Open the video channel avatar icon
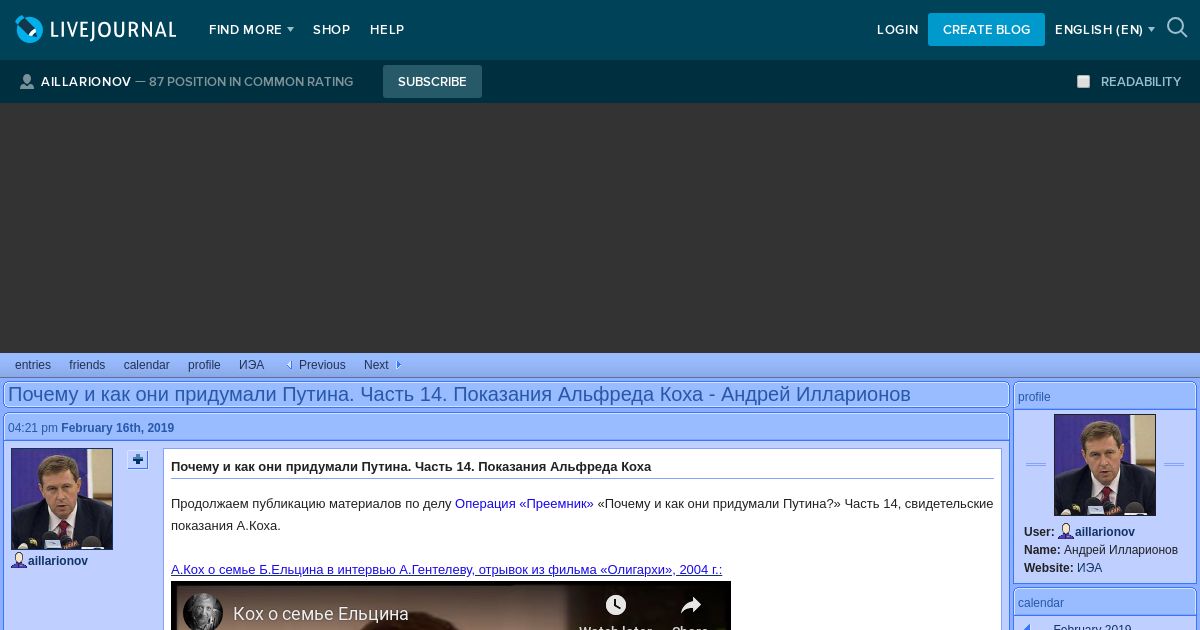This screenshot has width=1200, height=630. pos(203,612)
